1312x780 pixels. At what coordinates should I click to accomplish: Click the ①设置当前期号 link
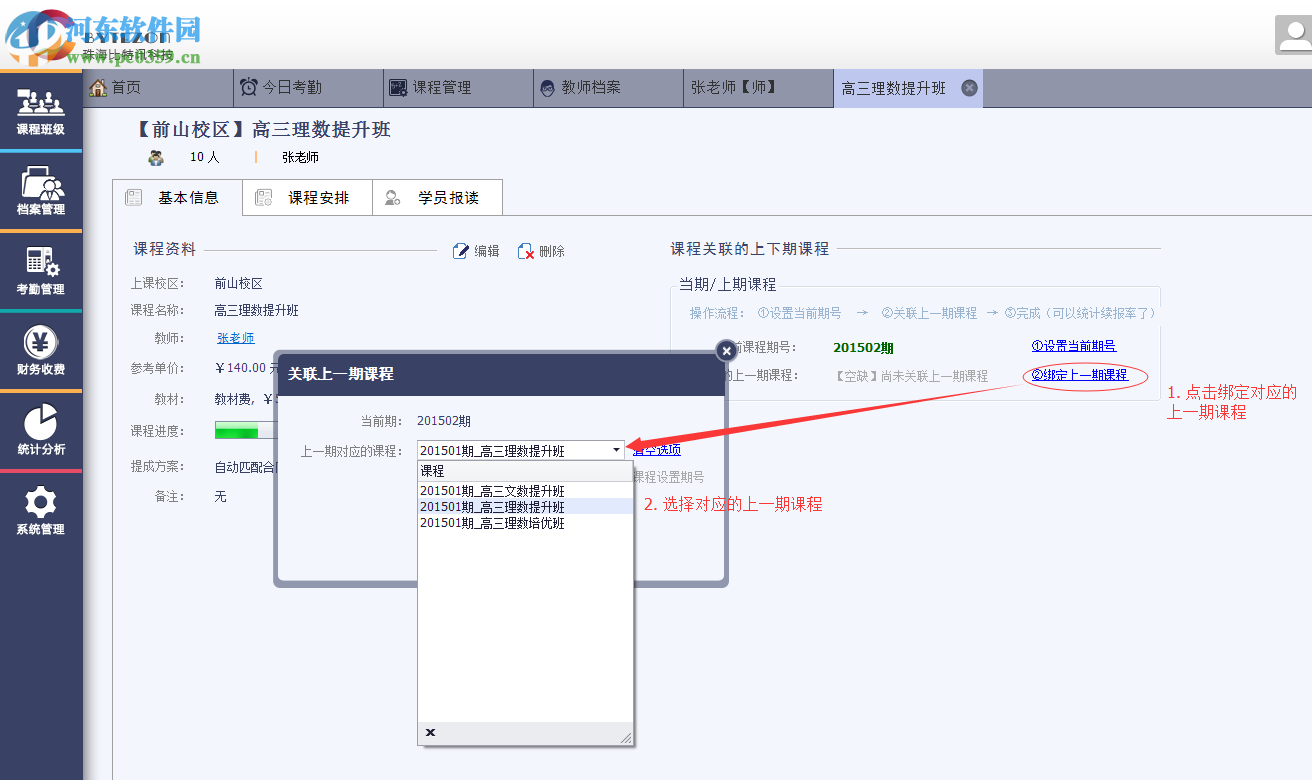1074,346
